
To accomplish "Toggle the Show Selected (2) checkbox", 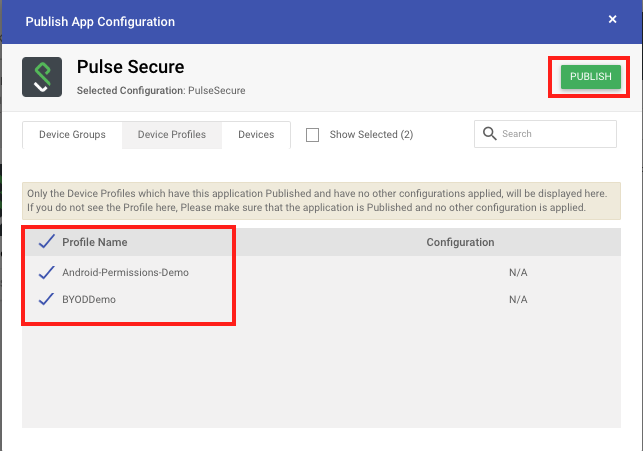I will 312,135.
